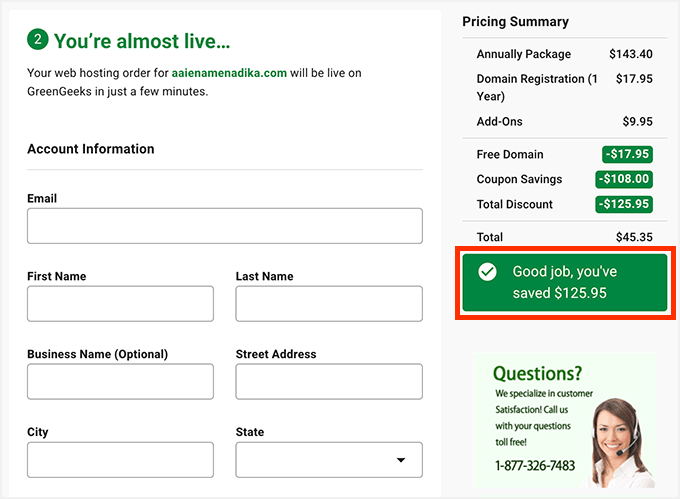Screen dimensions: 680x499
Task: Click the Add-Ons line item
Action: coord(500,122)
